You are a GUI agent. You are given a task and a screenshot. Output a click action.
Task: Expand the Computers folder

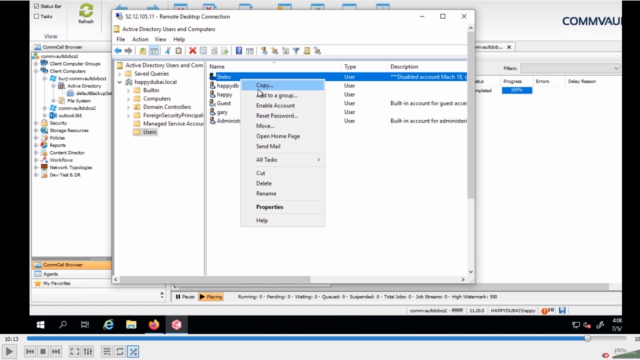[128, 99]
